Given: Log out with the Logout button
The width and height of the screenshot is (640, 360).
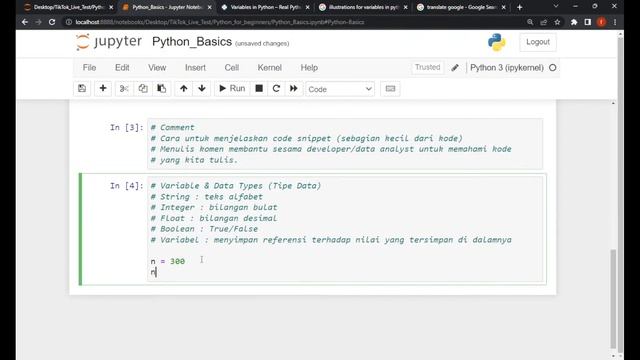Looking at the screenshot, I should (x=538, y=42).
